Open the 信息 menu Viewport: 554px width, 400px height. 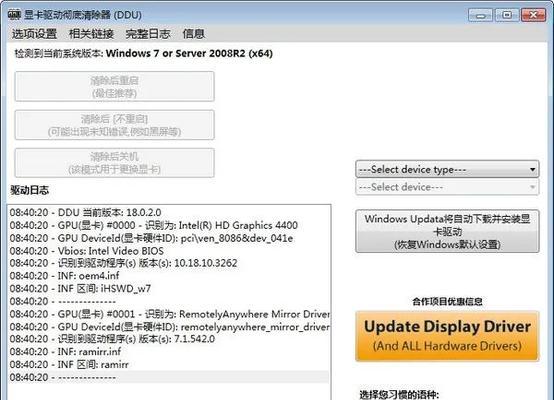[x=193, y=34]
